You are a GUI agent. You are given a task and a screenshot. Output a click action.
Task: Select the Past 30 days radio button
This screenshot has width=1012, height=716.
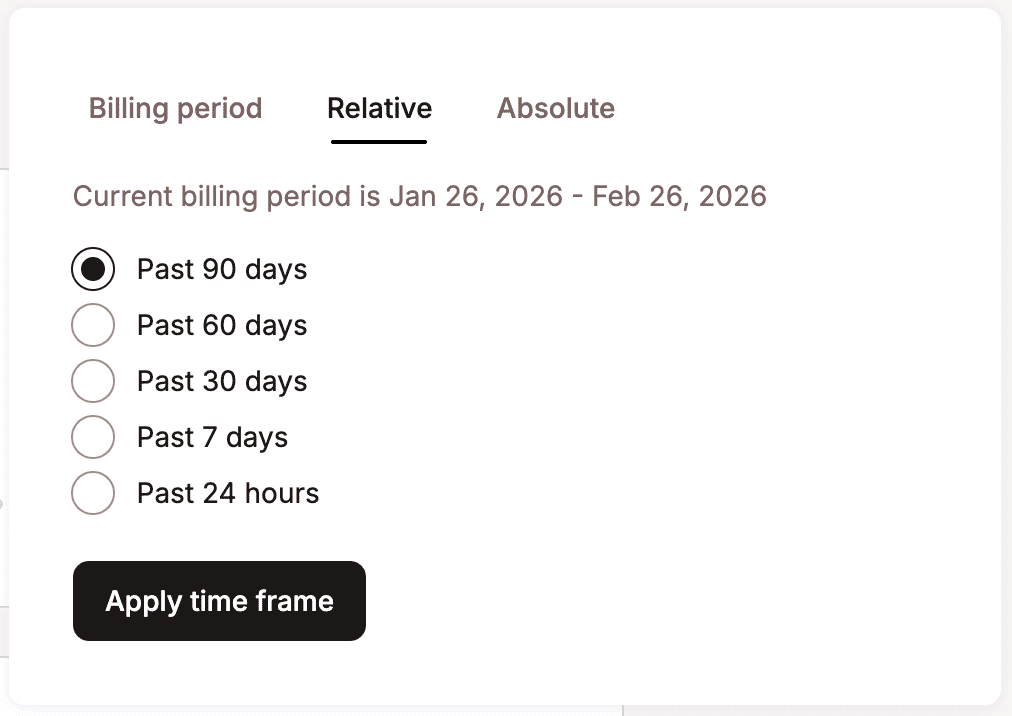pyautogui.click(x=93, y=381)
